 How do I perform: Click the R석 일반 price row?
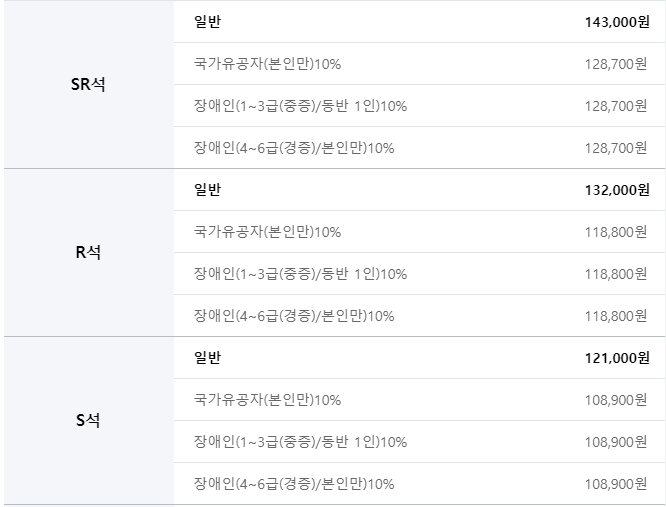click(x=419, y=190)
